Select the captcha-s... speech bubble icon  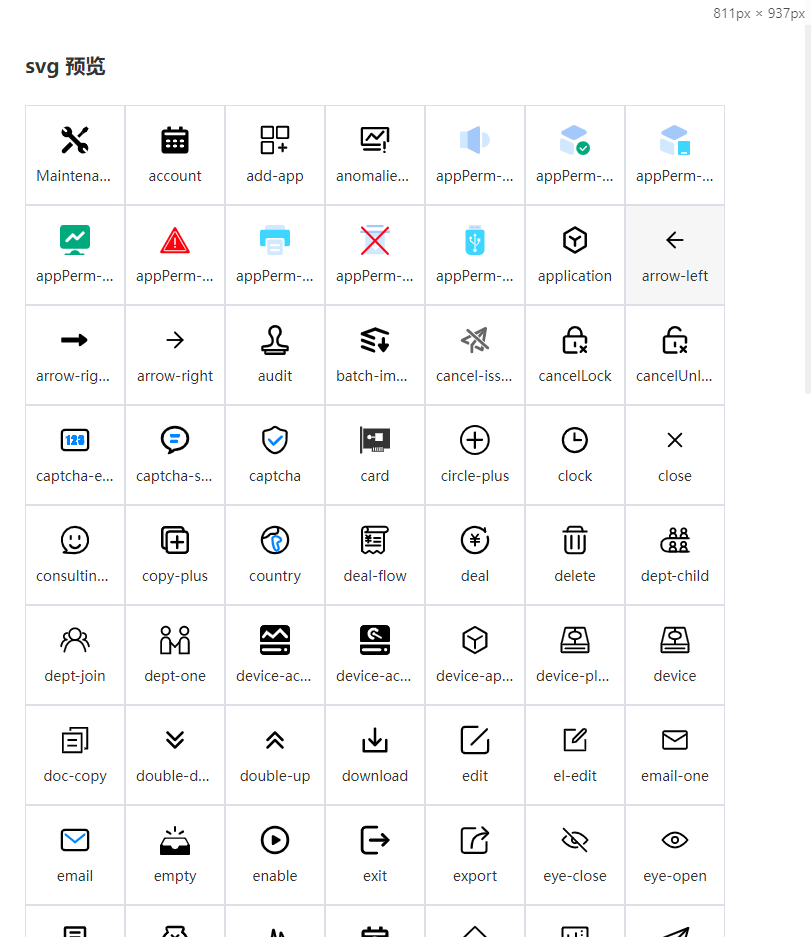click(175, 440)
